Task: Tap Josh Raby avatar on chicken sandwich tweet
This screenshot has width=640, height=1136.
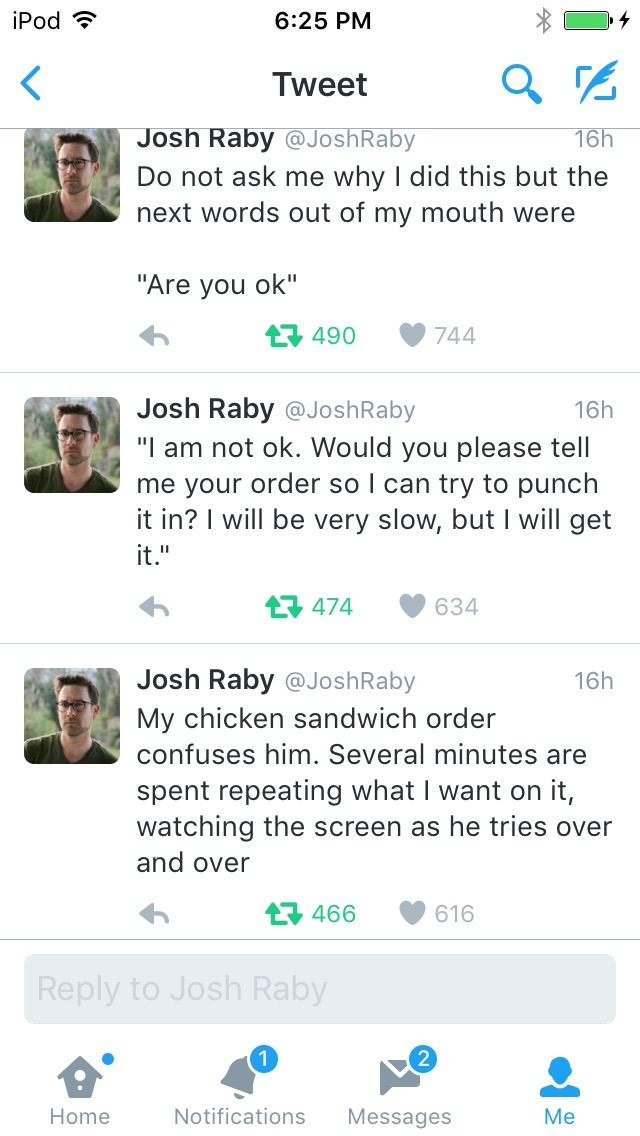Action: [72, 716]
